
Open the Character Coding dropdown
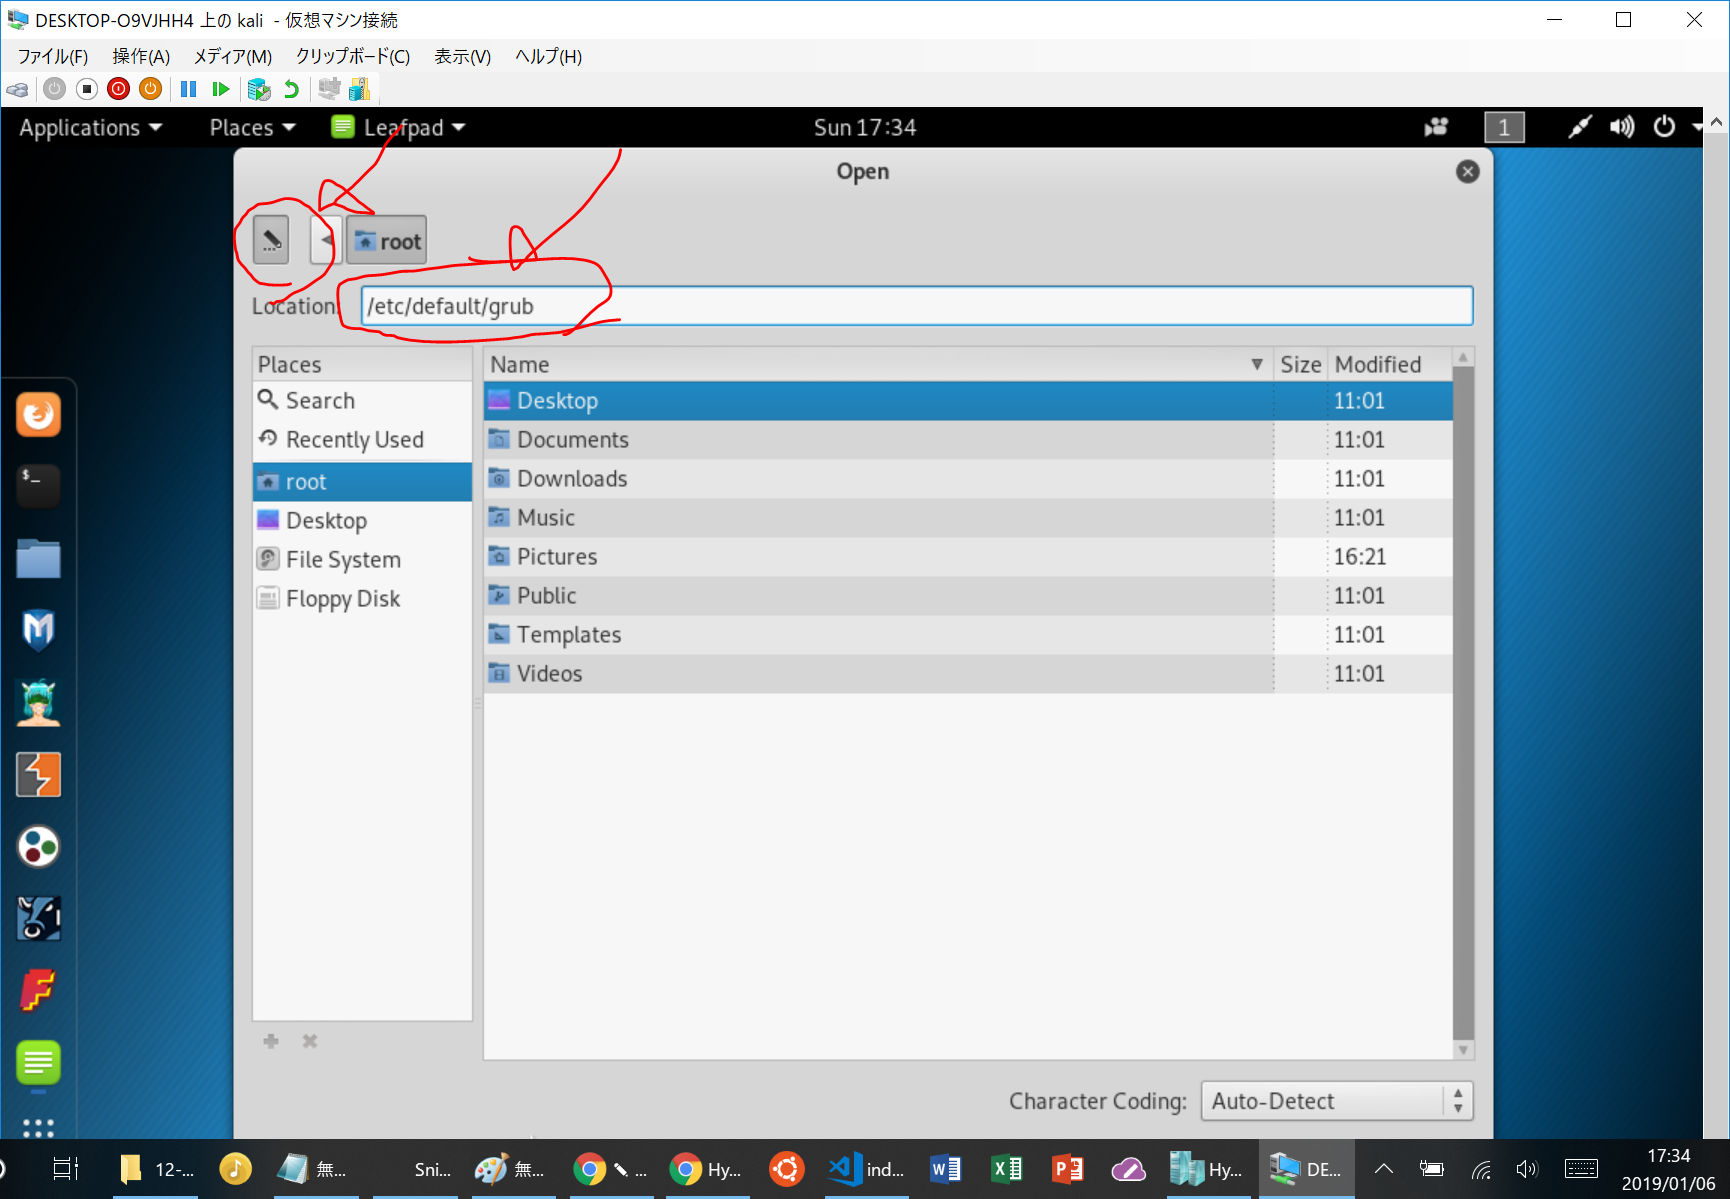[1335, 1101]
